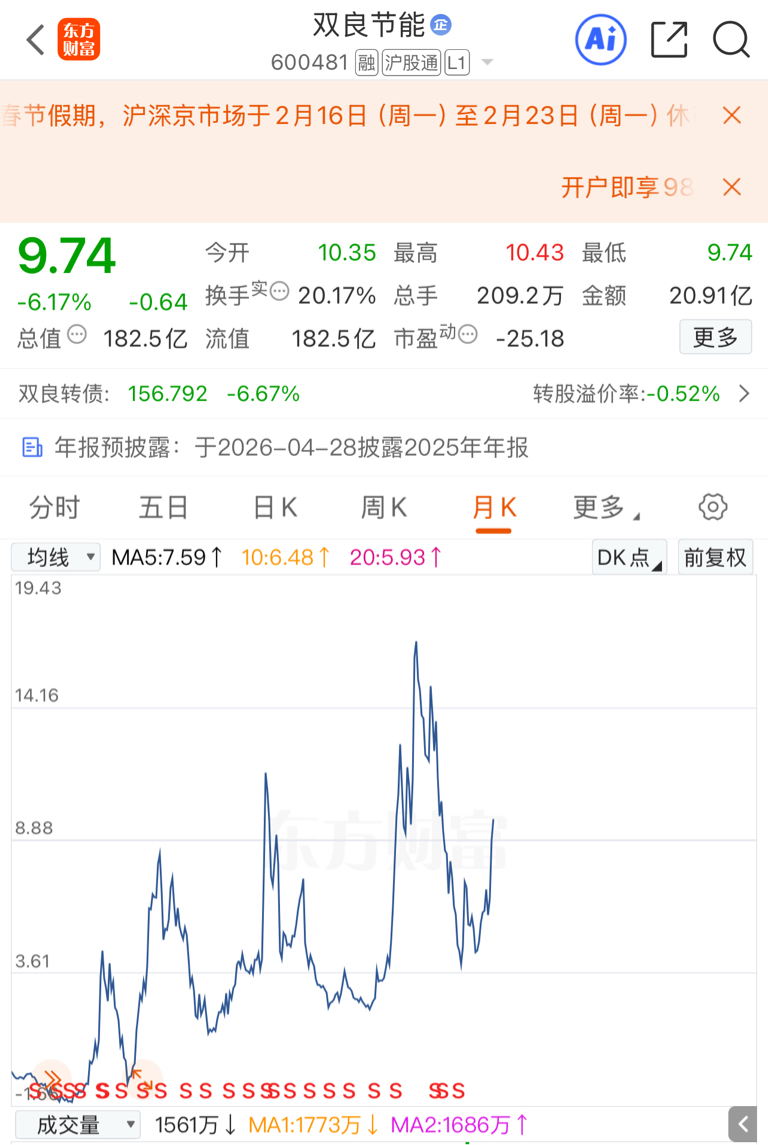Tap the 融 margin trading badge
Viewport: 768px width, 1145px height.
point(366,64)
